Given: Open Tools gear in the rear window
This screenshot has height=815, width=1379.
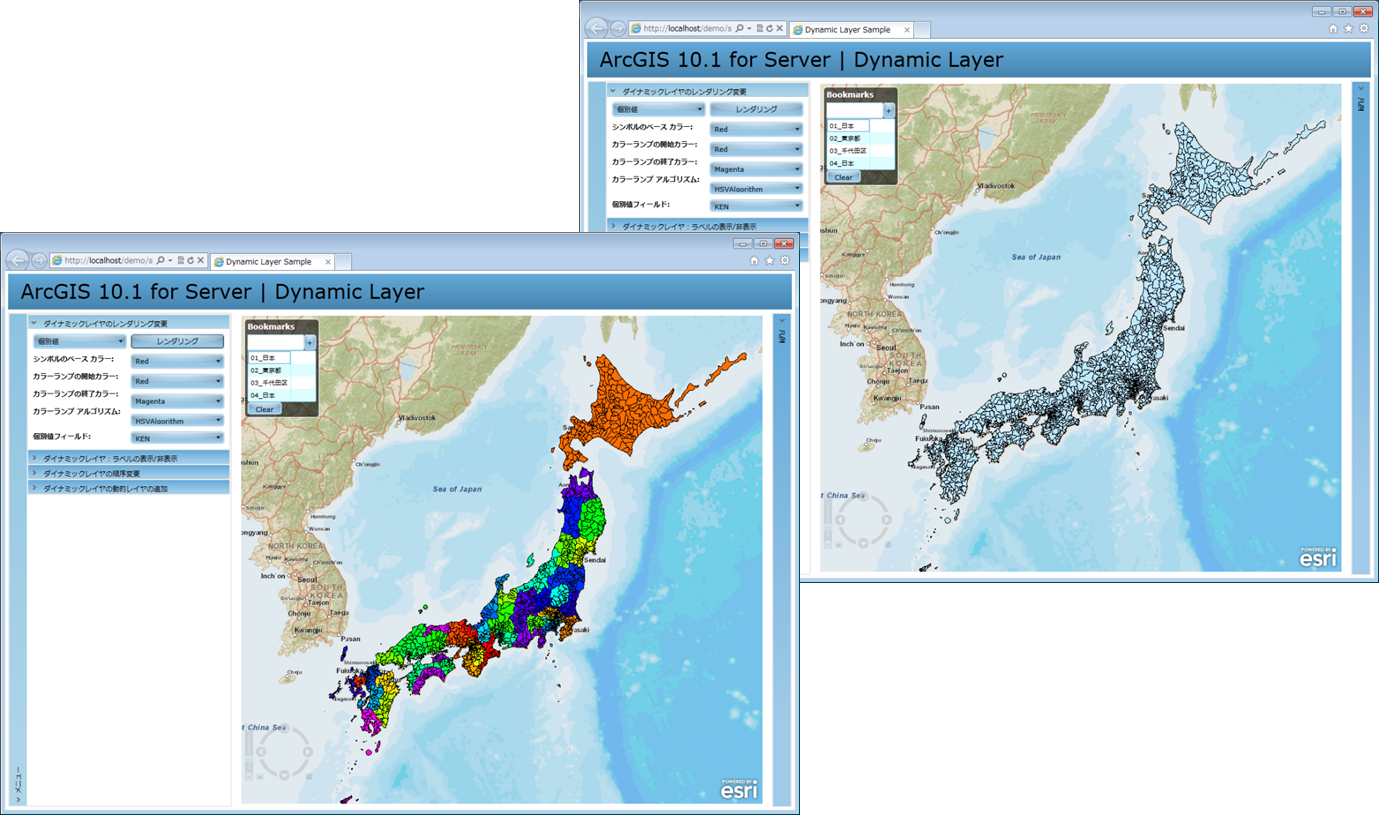Looking at the screenshot, I should (1364, 29).
